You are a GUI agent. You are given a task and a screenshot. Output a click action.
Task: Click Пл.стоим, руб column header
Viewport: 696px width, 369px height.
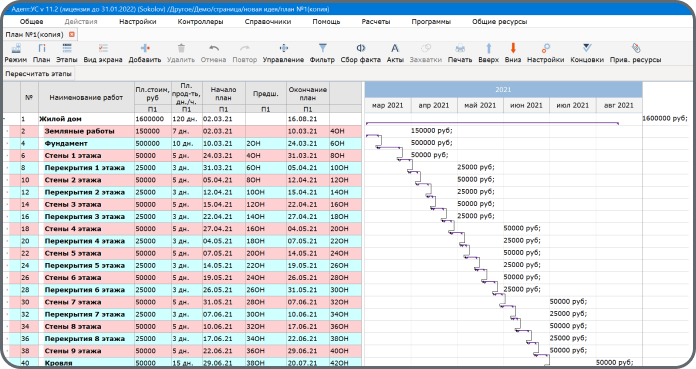pyautogui.click(x=152, y=94)
